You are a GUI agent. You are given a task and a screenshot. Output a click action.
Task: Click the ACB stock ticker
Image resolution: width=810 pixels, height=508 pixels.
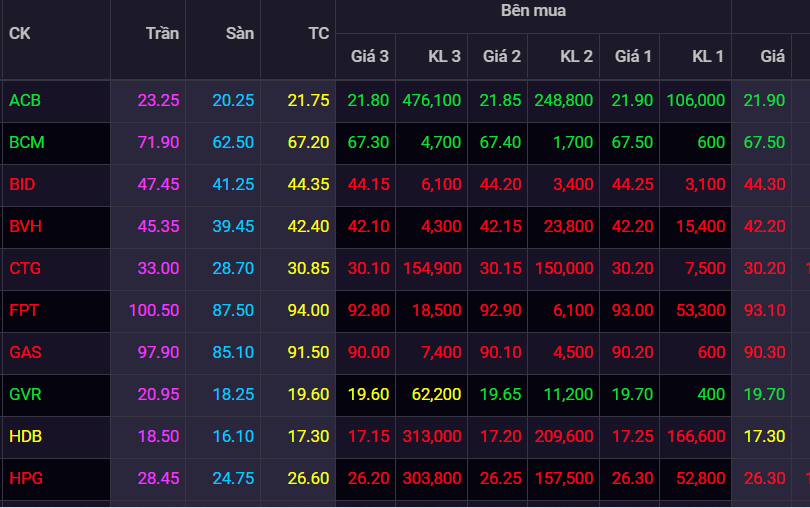point(25,100)
